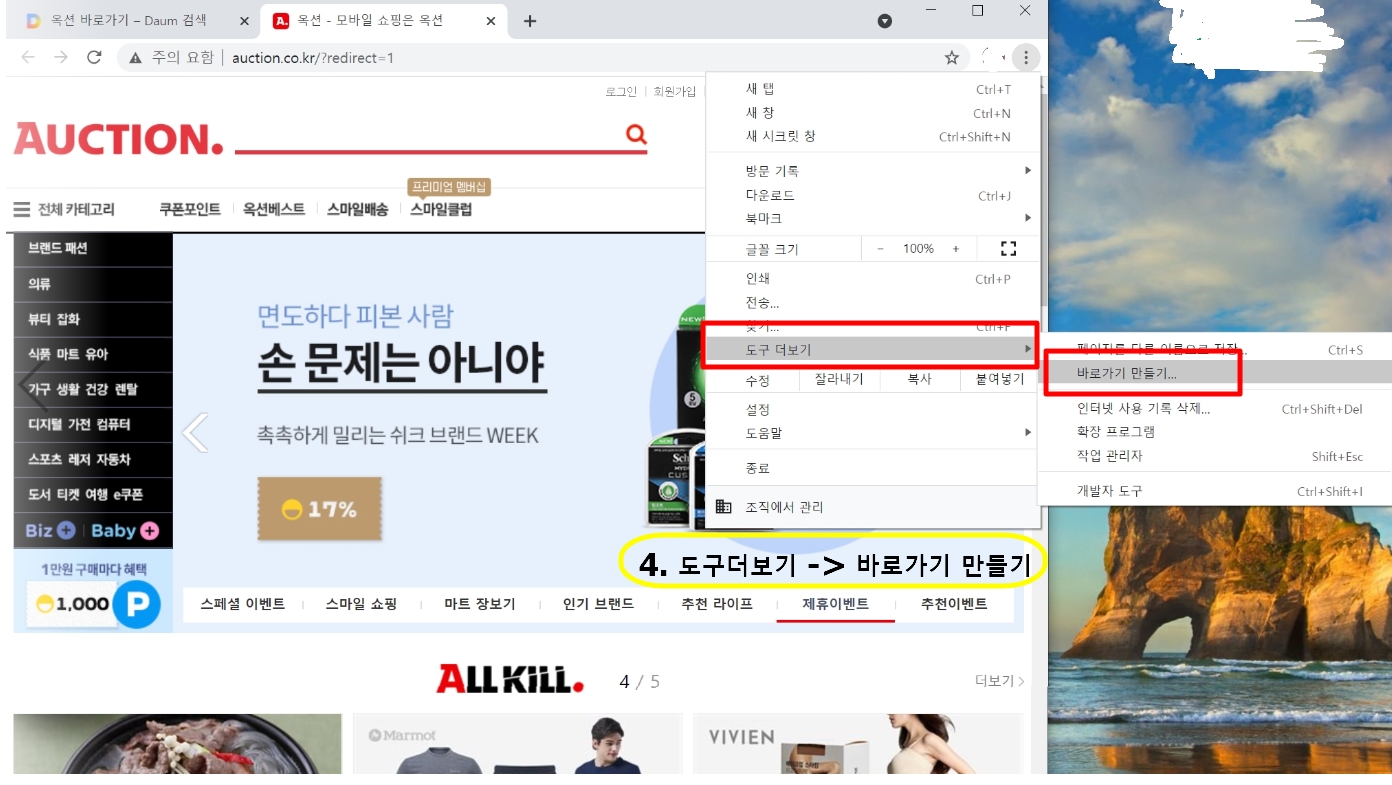Image resolution: width=1392 pixels, height=785 pixels.
Task: Switch to 스마일 쇼핑 banner tab
Action: coord(361,604)
